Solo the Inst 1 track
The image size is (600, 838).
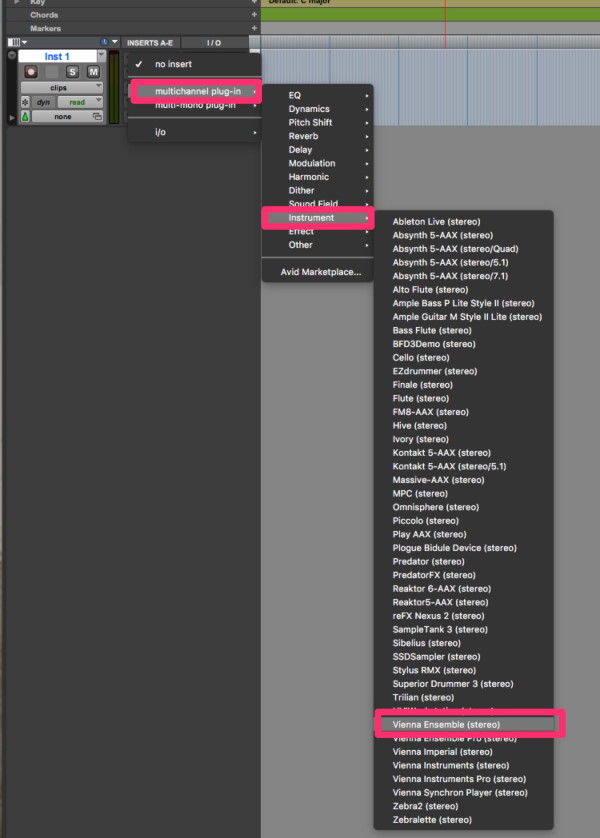pos(72,72)
